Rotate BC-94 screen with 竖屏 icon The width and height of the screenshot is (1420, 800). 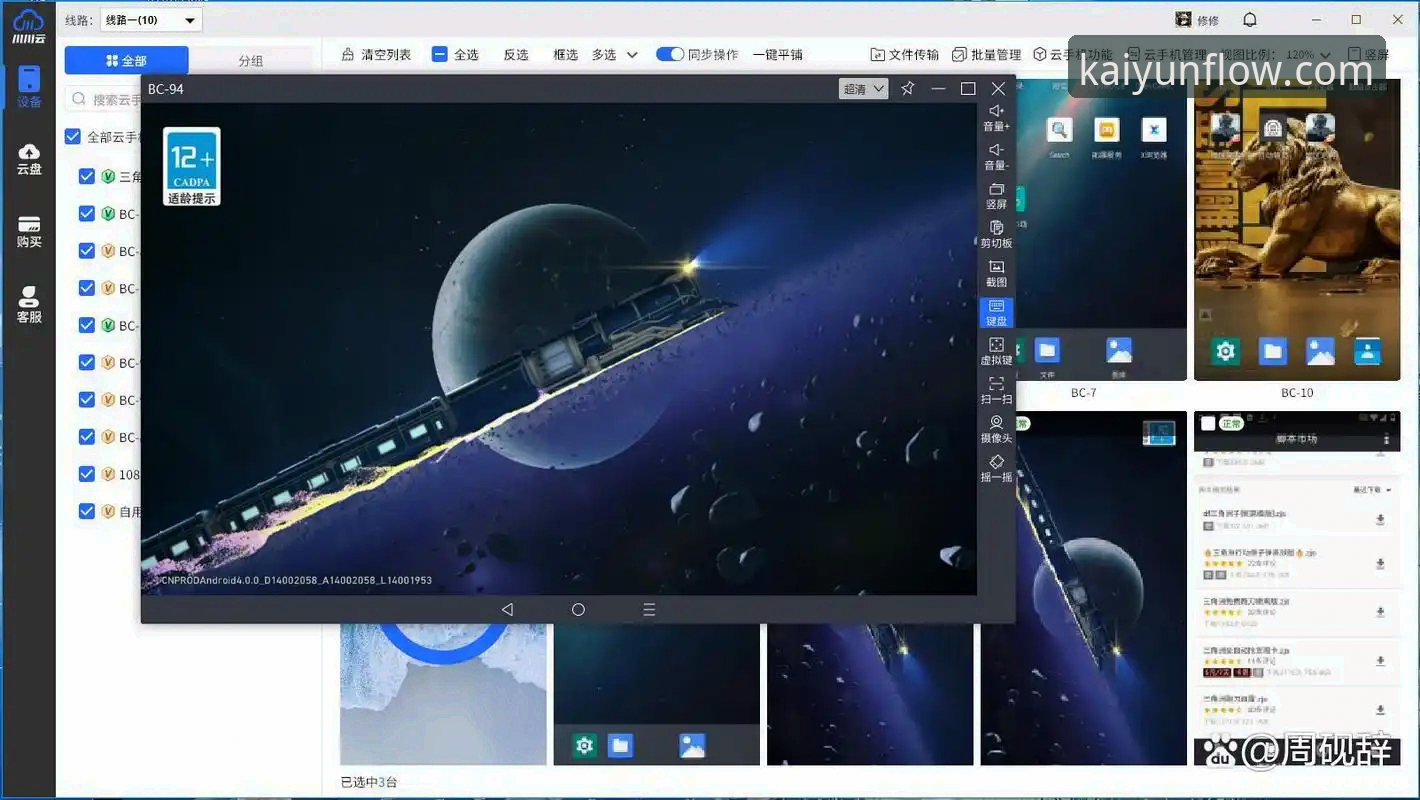click(996, 195)
